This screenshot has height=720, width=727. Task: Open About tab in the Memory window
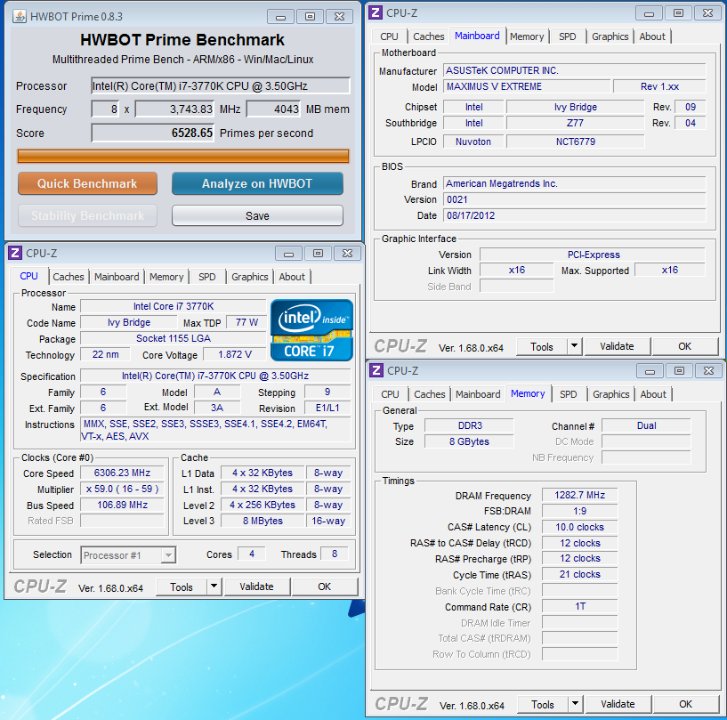(653, 395)
